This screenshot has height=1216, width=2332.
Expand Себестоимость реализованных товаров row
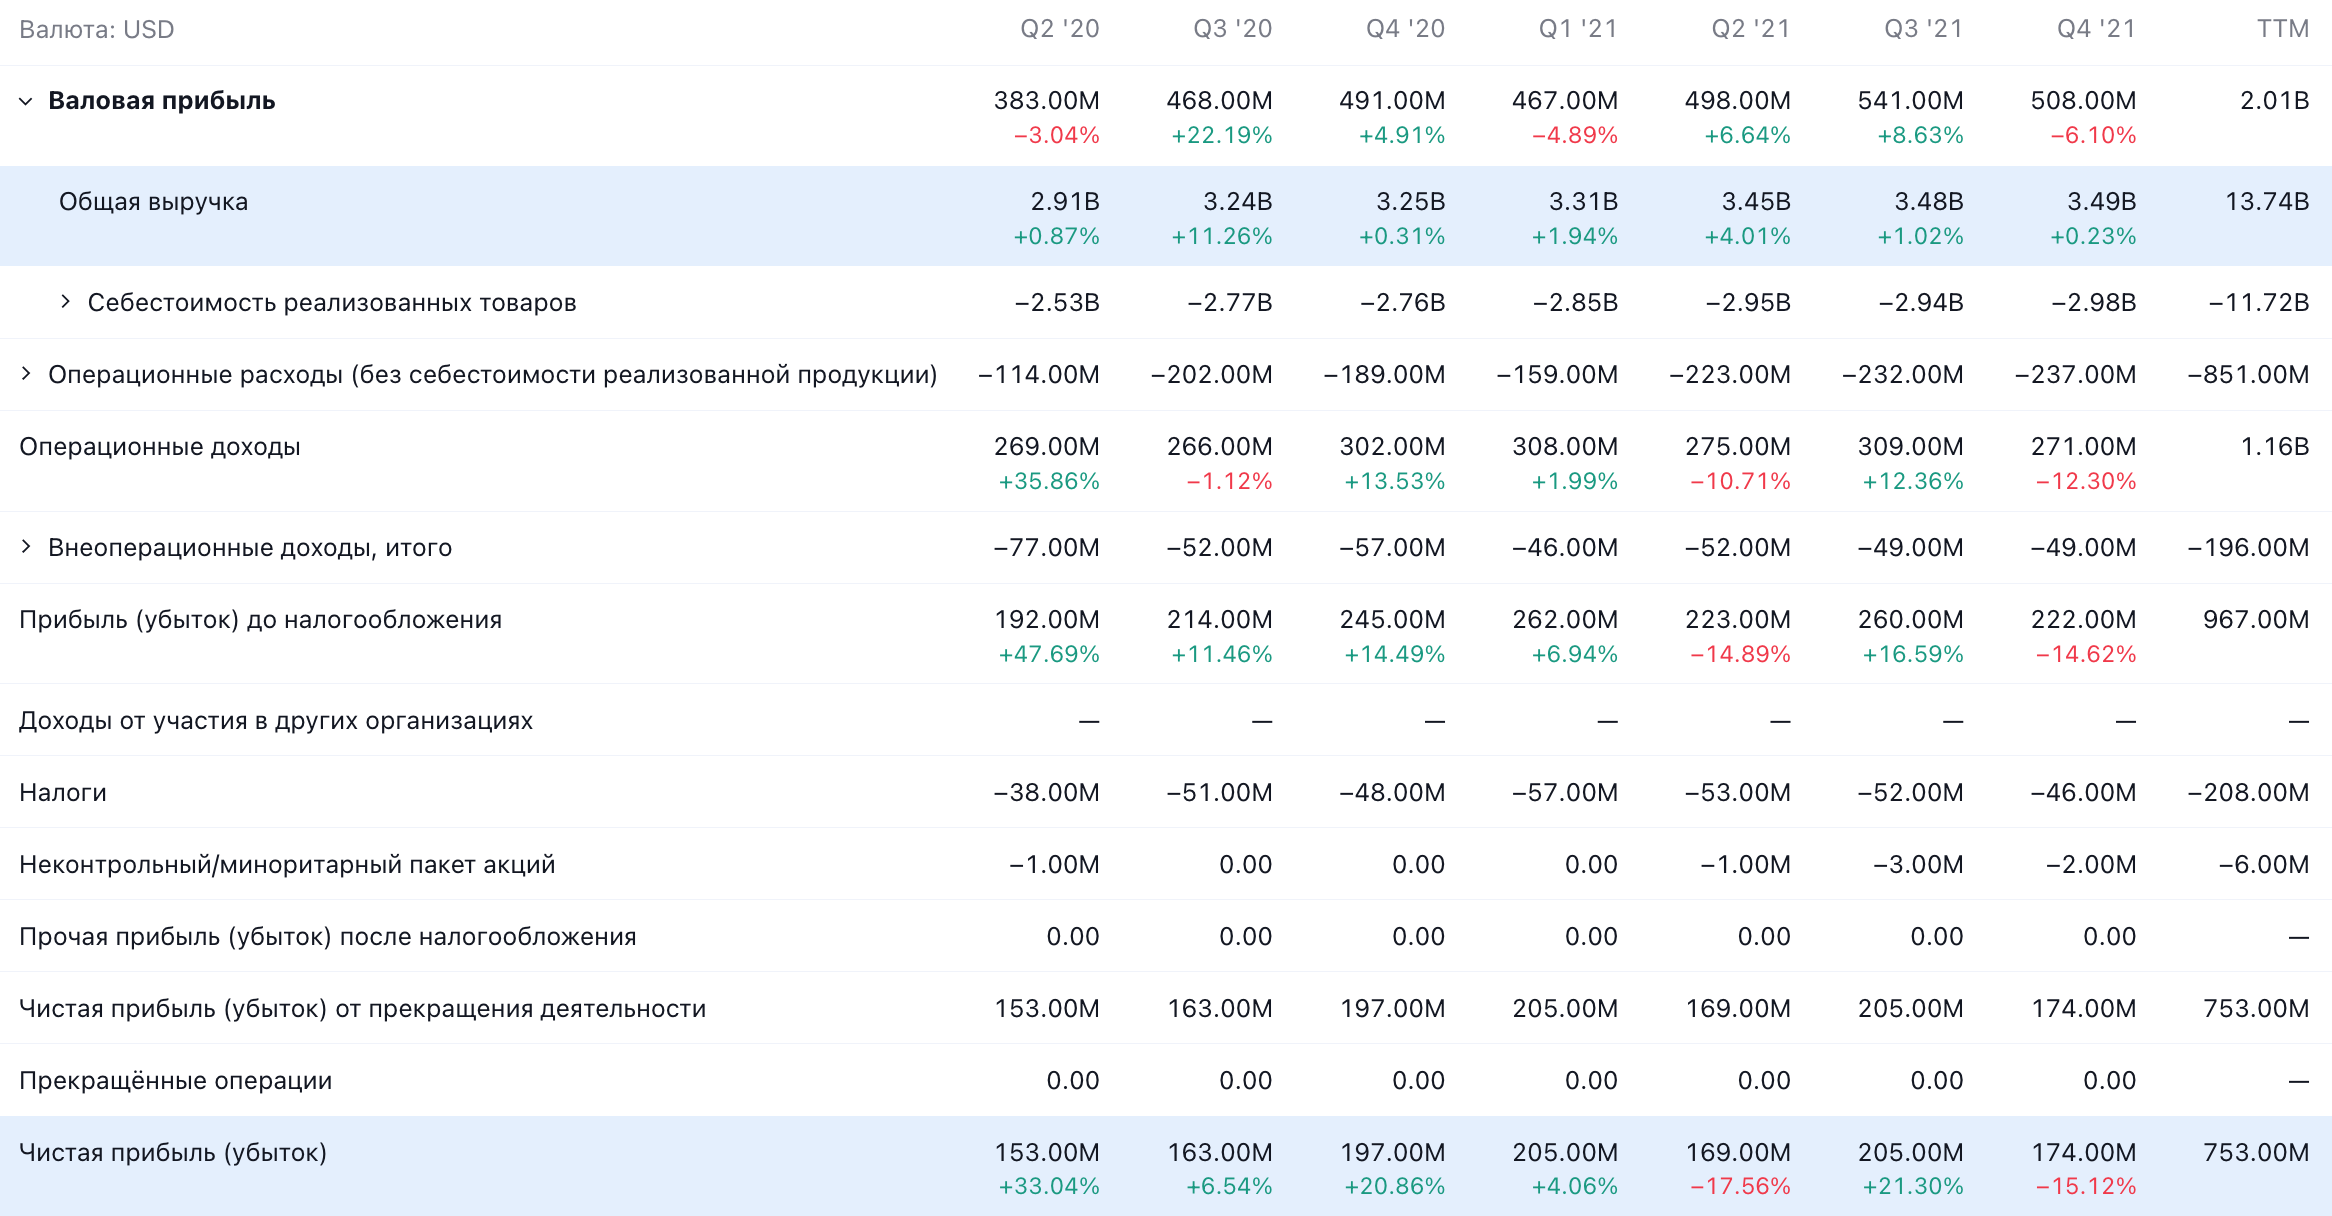click(65, 302)
